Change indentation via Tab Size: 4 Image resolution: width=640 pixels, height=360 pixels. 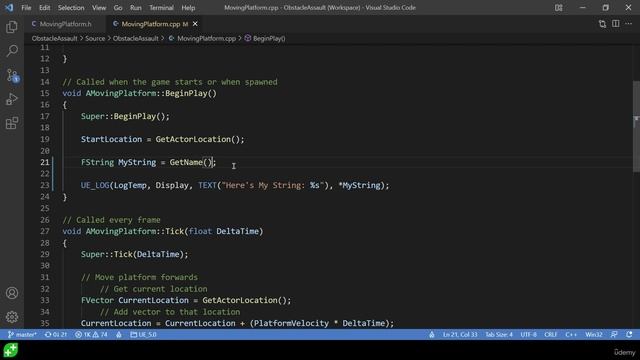[x=499, y=335]
